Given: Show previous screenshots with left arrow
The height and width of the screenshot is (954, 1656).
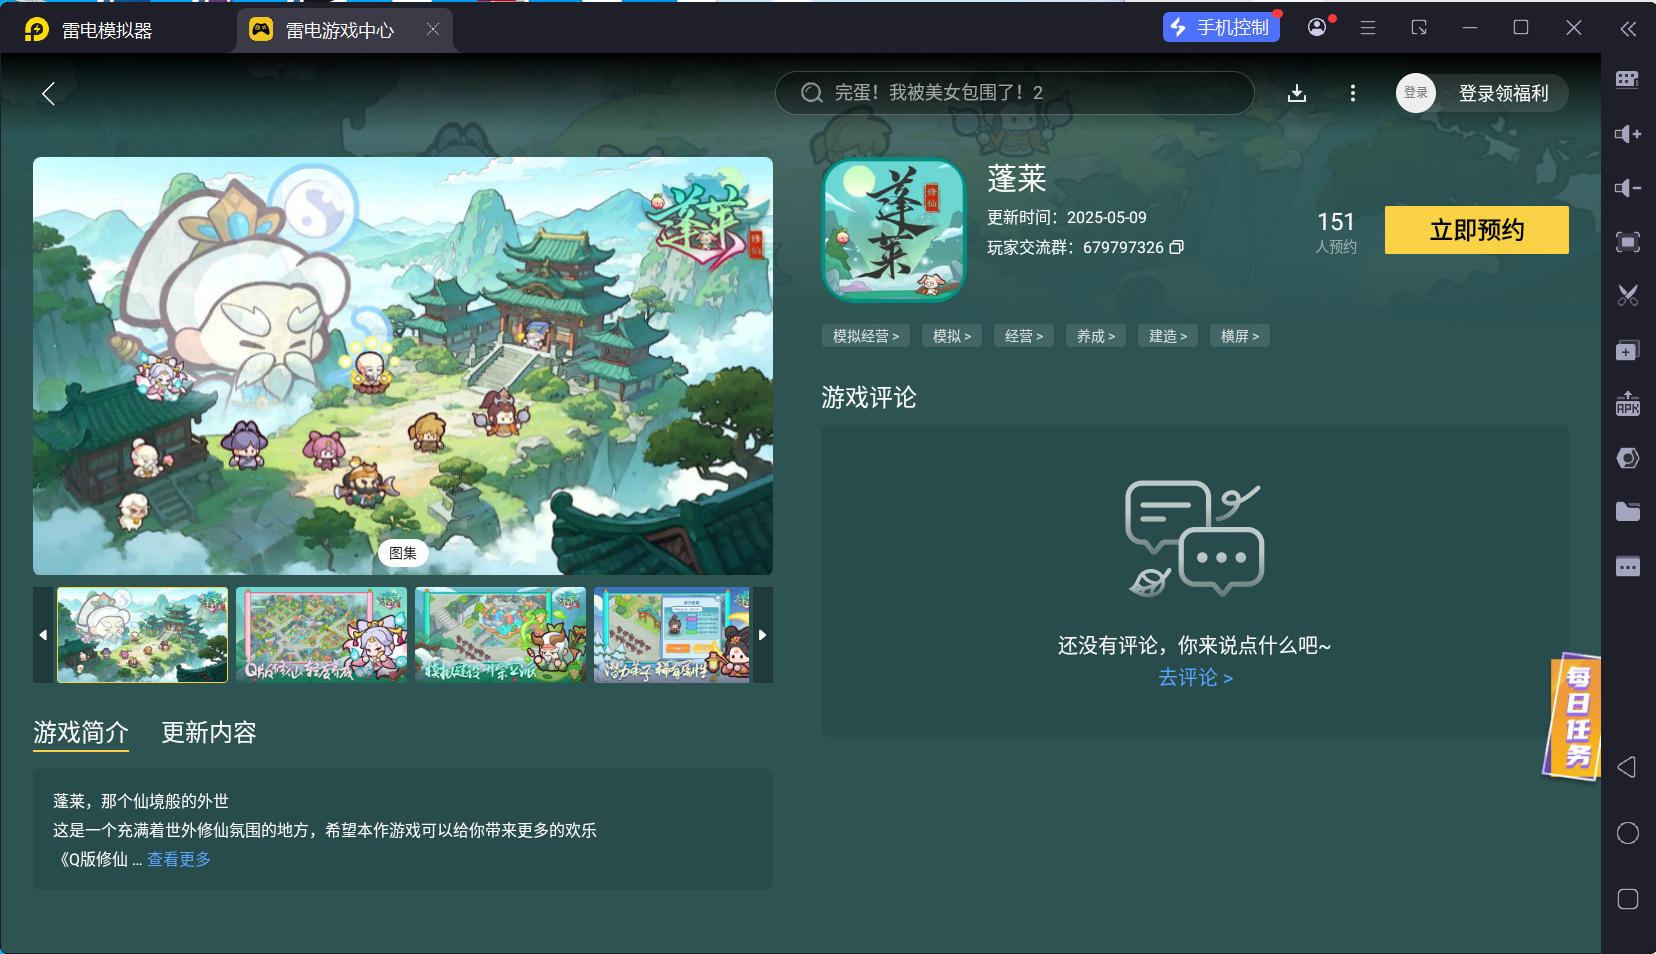Looking at the screenshot, I should tap(43, 635).
